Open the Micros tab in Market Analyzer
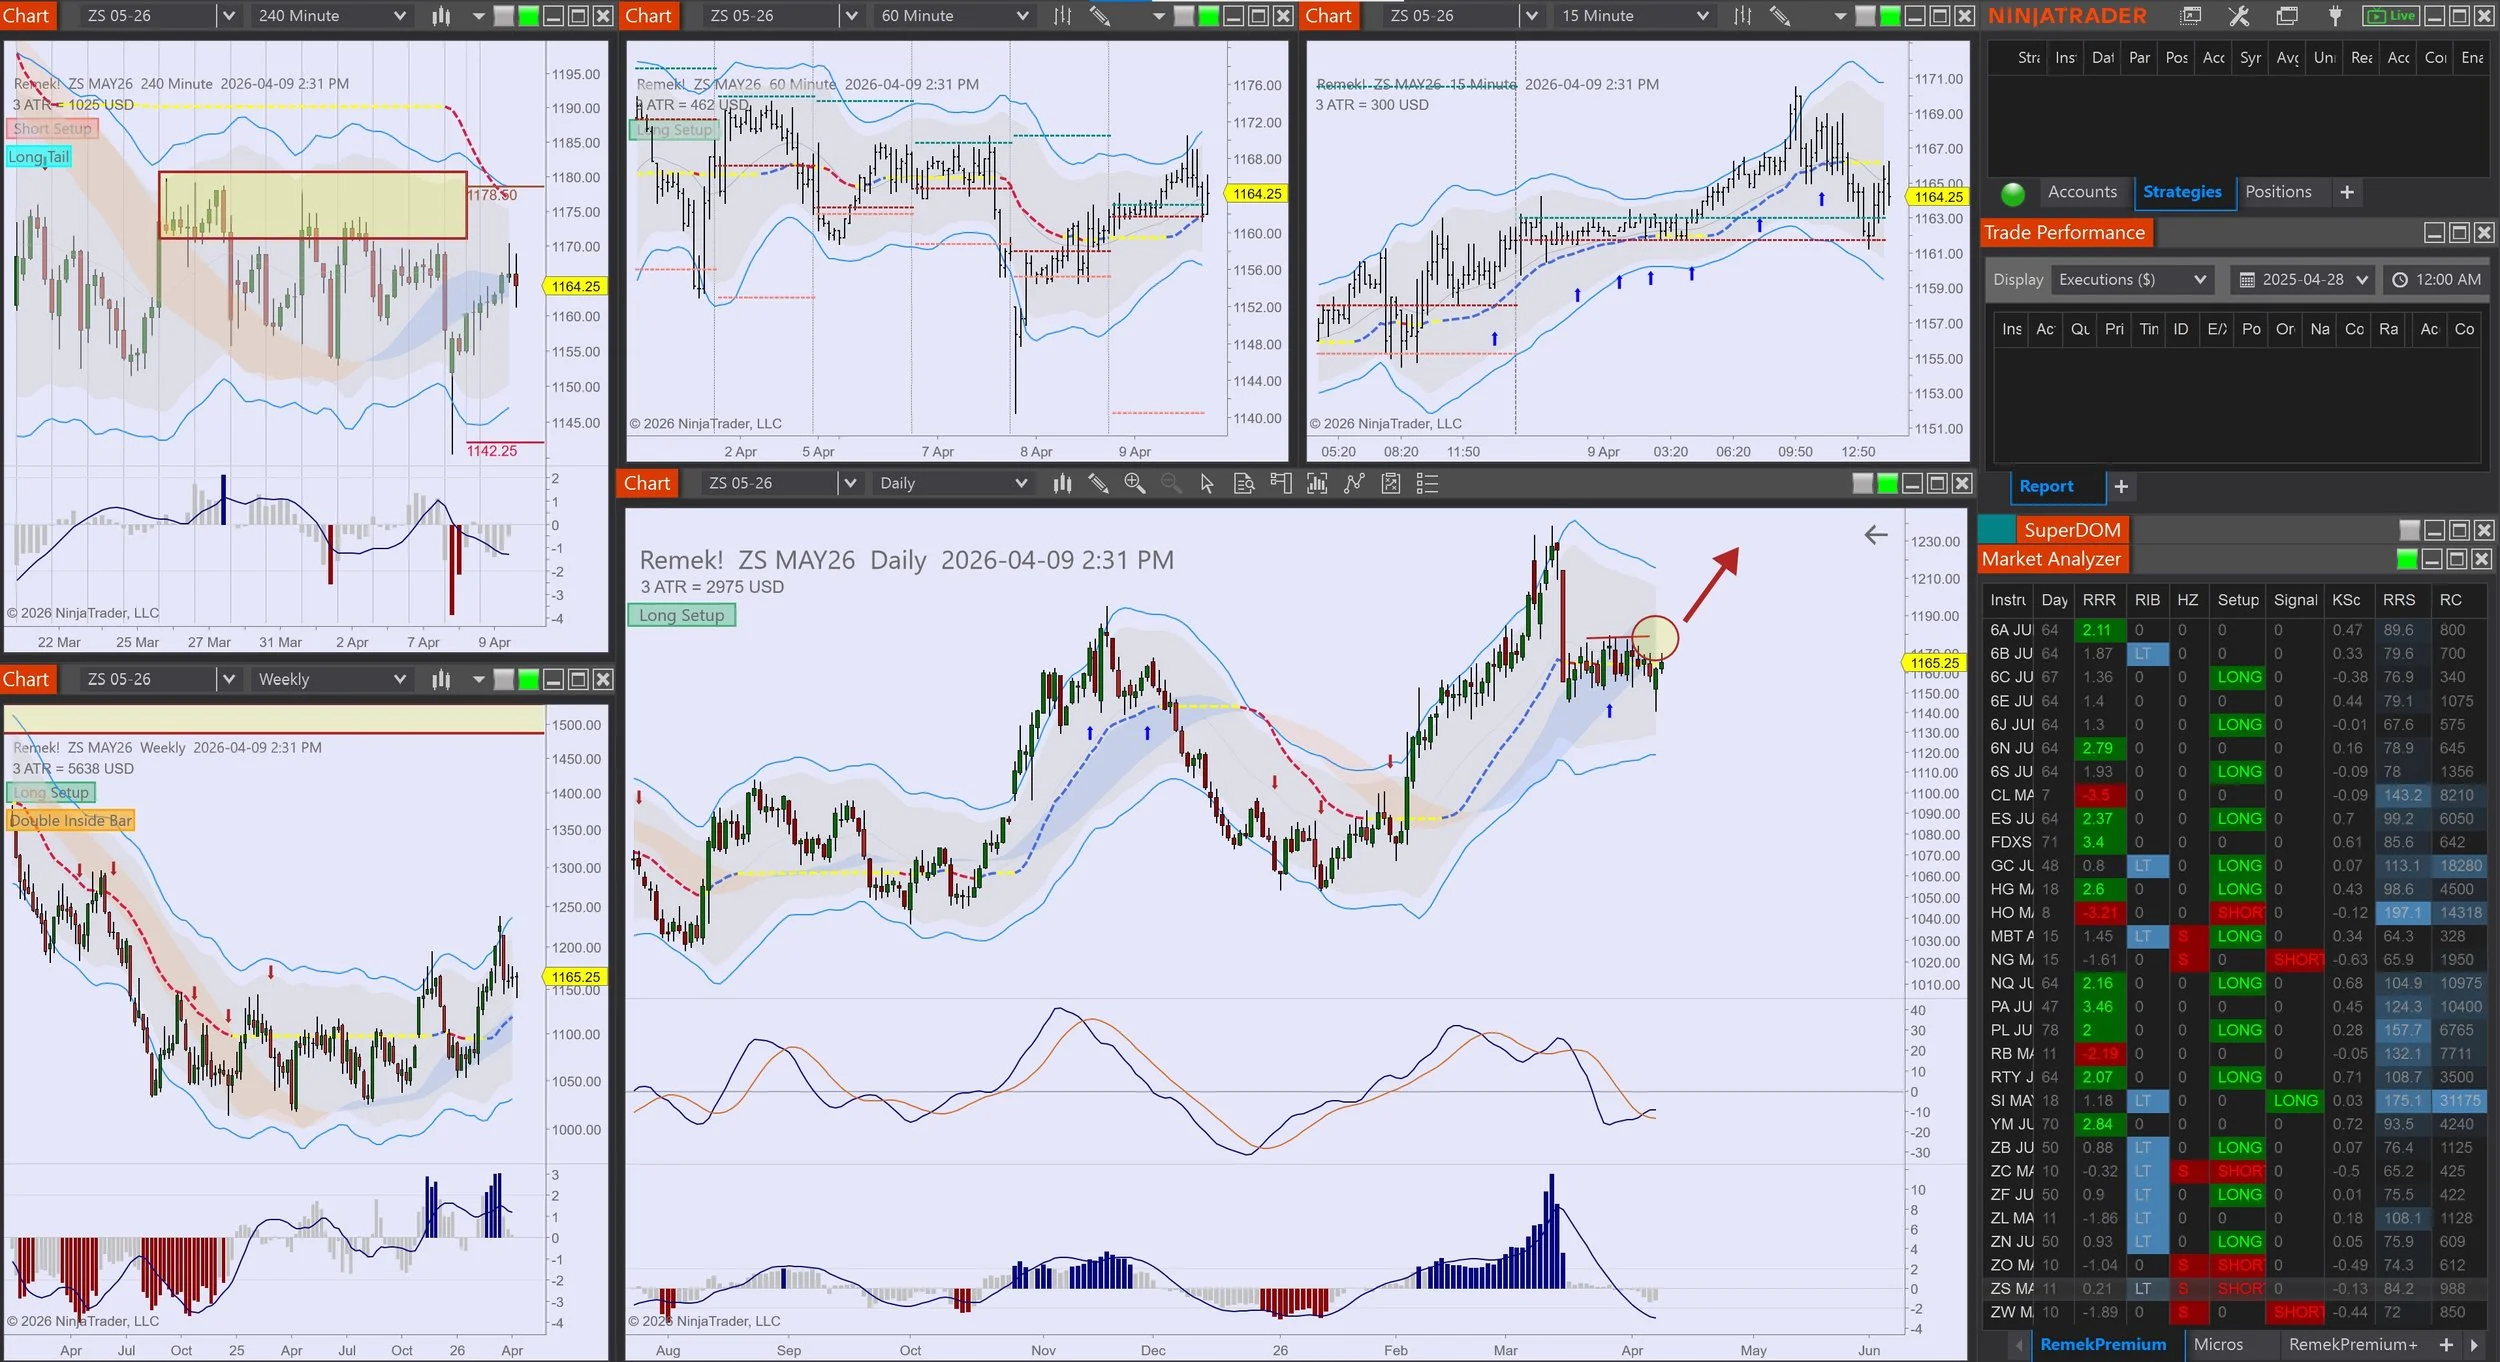The width and height of the screenshot is (2500, 1362). click(x=2217, y=1344)
